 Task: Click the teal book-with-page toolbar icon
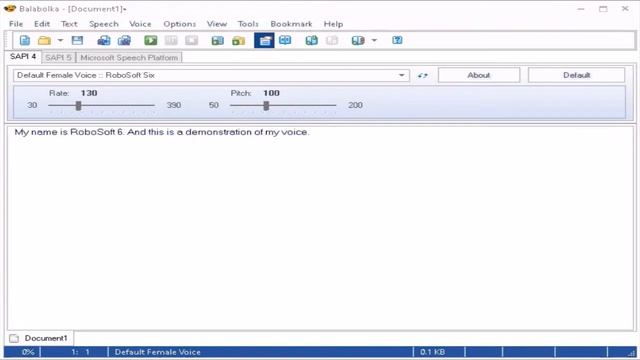coord(311,40)
